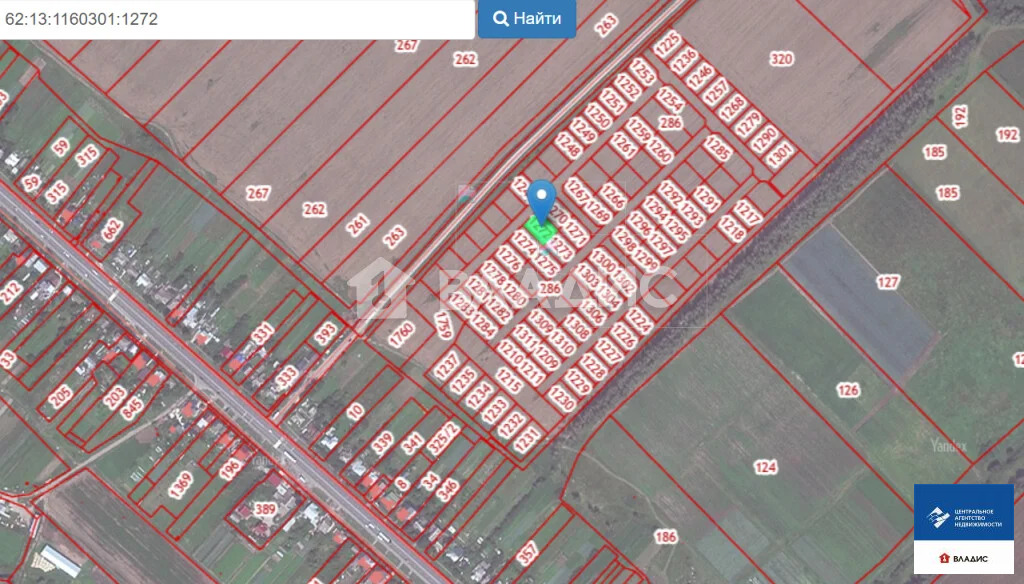Select the green highlighted parcel under the pin
This screenshot has width=1024, height=584.
(x=541, y=231)
